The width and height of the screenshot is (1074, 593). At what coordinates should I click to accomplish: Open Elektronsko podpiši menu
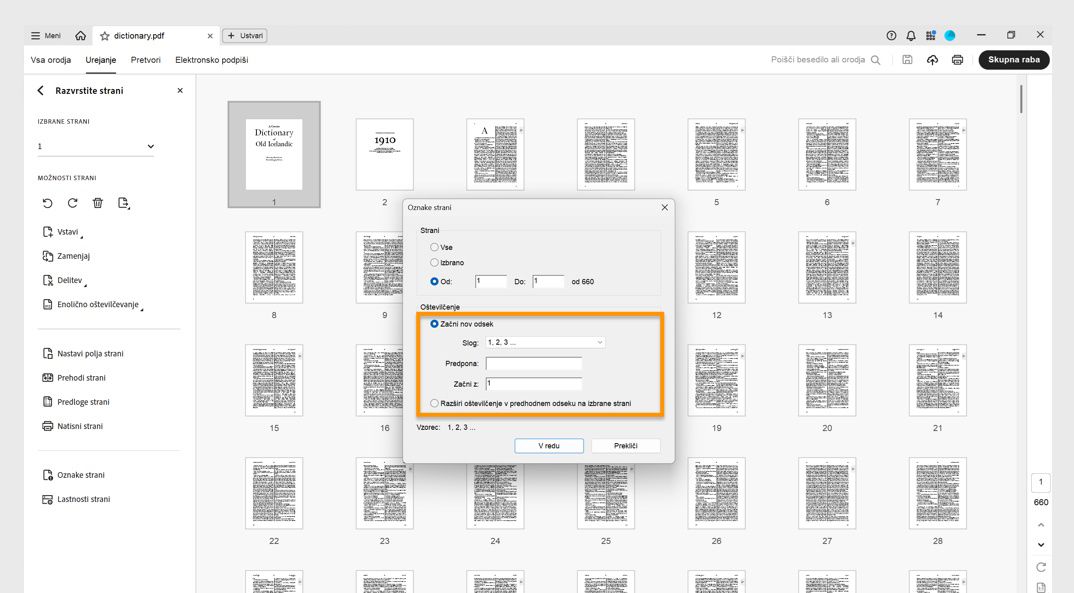click(x=212, y=60)
